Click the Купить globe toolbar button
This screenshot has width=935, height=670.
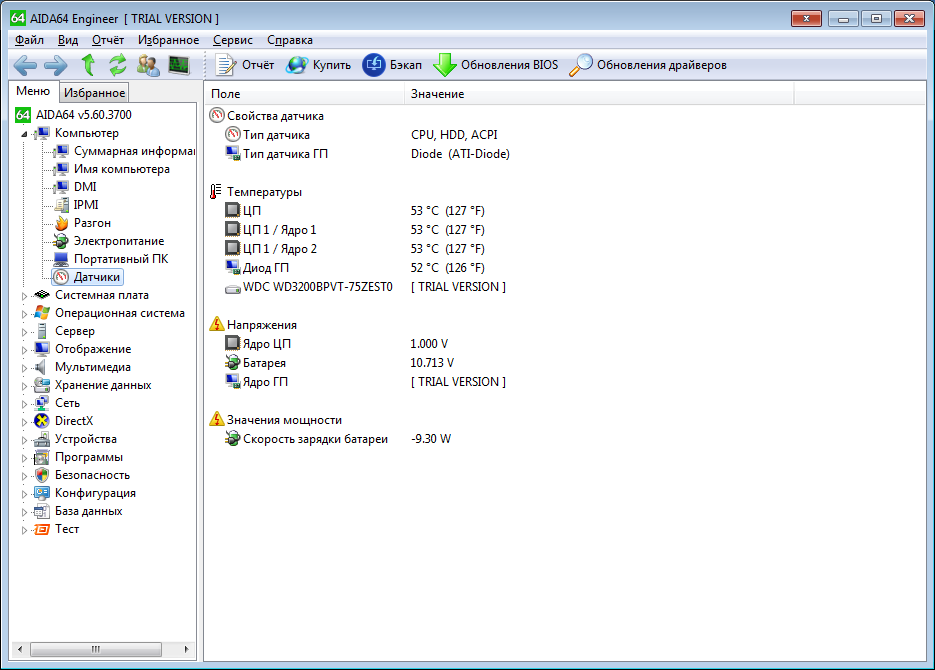318,65
